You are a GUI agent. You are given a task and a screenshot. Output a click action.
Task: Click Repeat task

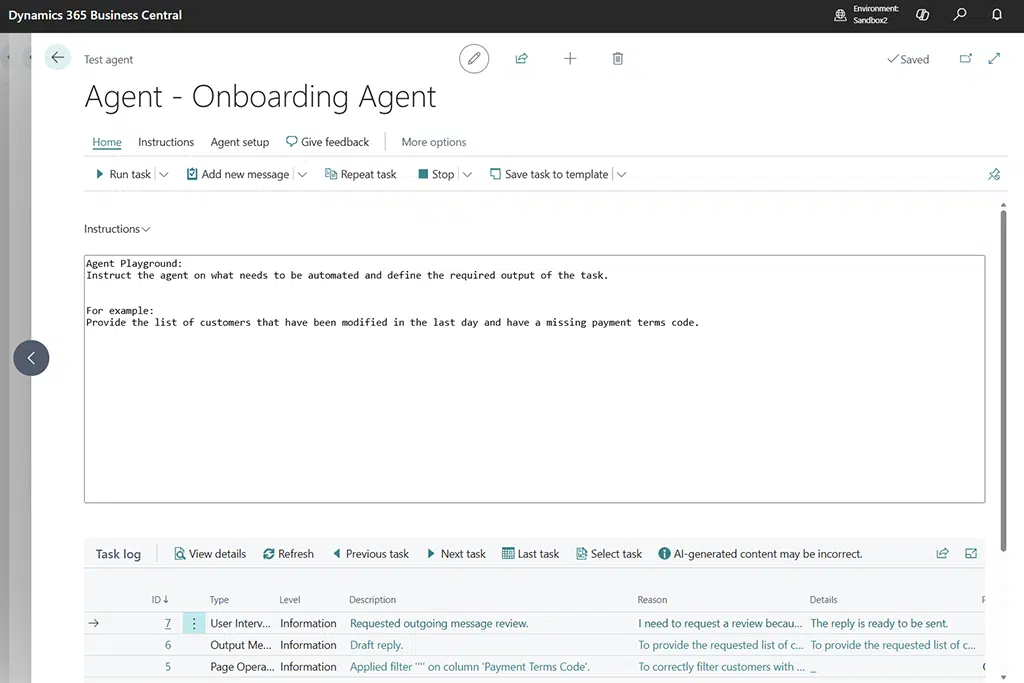coord(360,174)
